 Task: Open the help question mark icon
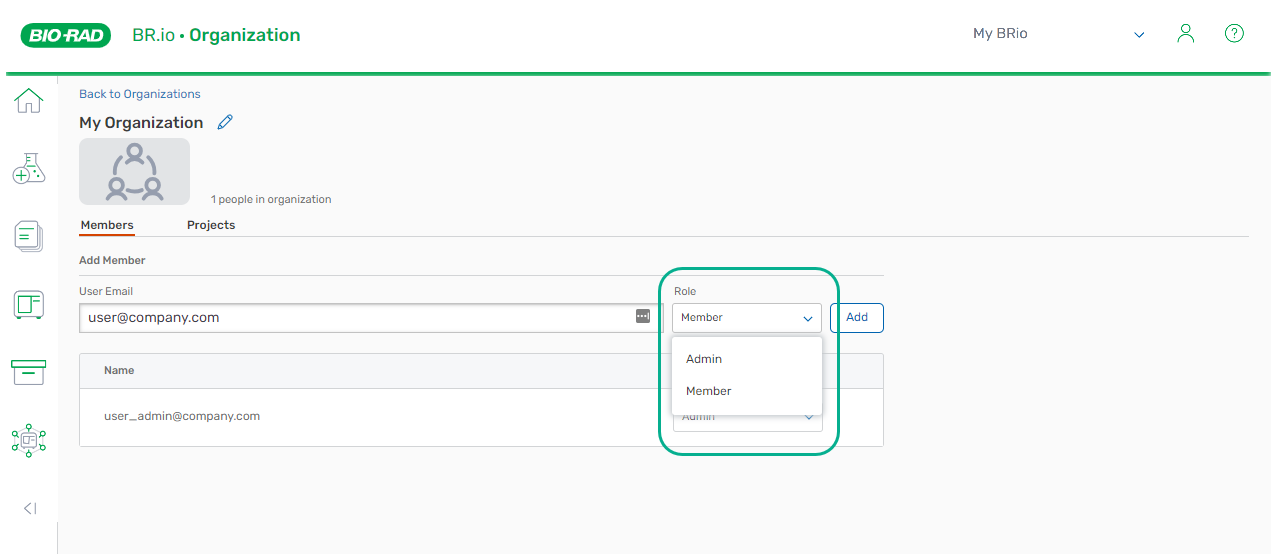pyautogui.click(x=1234, y=34)
